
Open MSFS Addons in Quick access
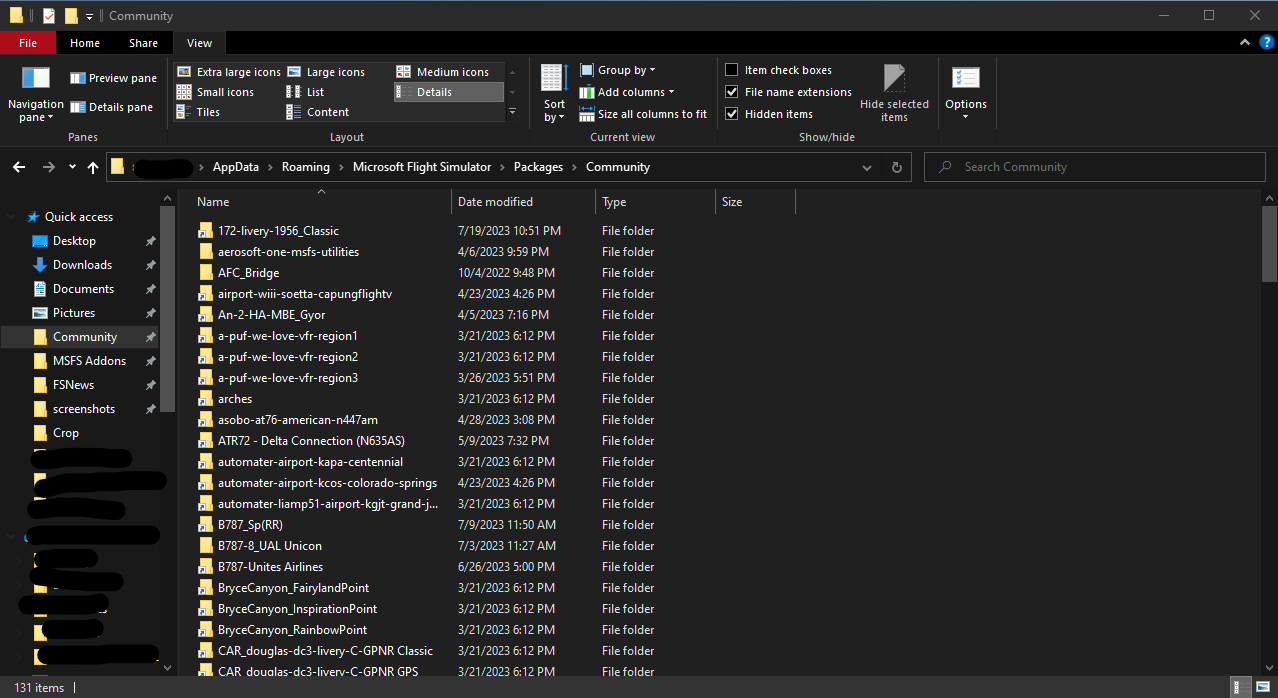pos(89,361)
